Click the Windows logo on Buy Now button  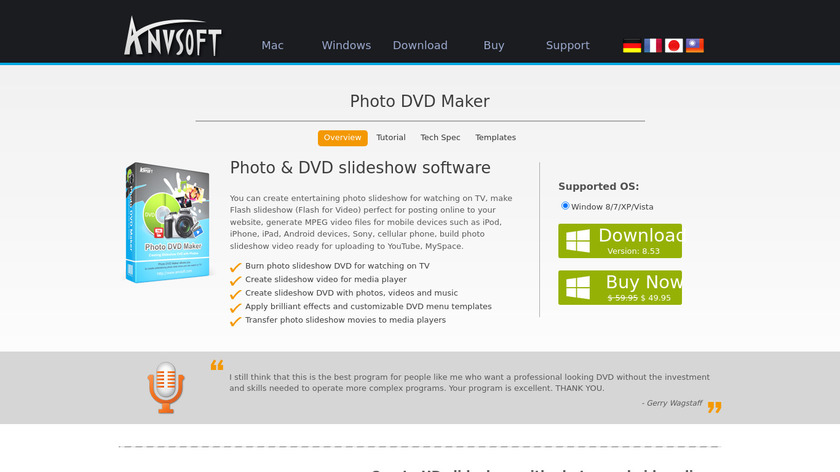[x=578, y=288]
